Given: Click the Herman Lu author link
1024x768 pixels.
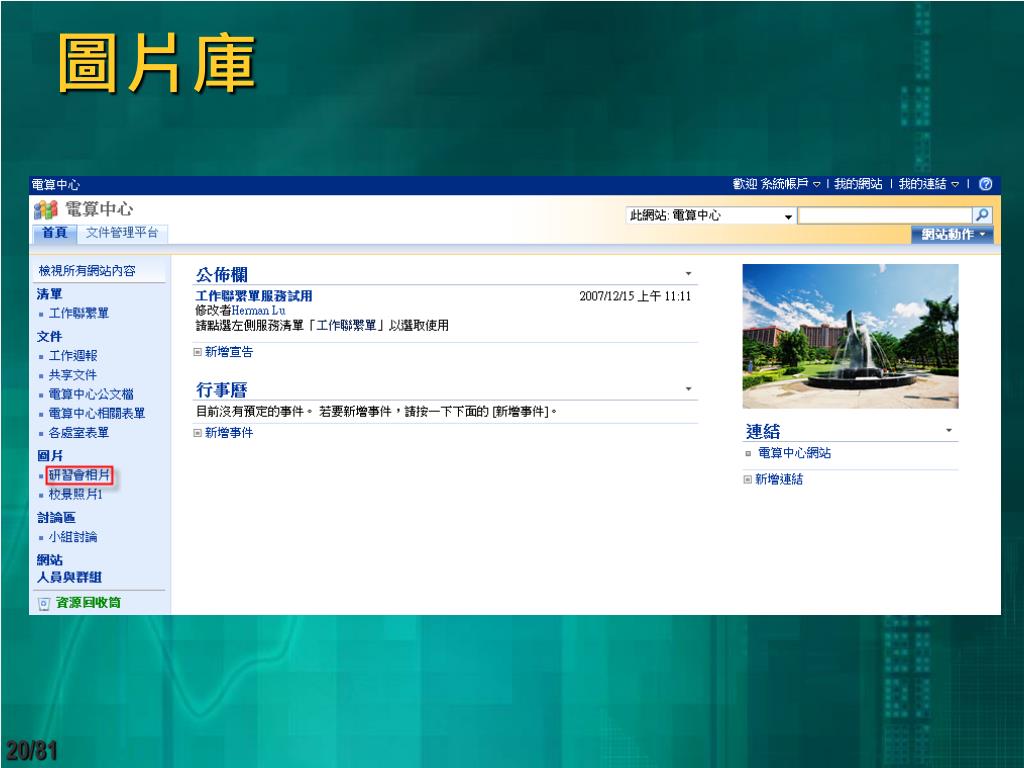Looking at the screenshot, I should (259, 311).
